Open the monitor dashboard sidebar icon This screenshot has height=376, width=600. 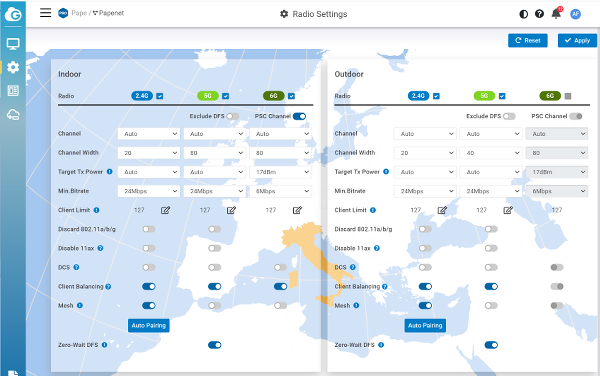point(13,44)
